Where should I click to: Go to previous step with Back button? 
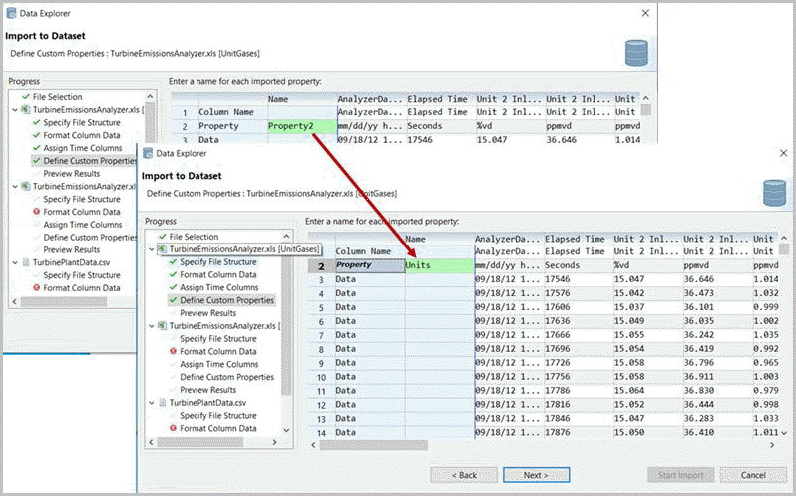(x=463, y=475)
